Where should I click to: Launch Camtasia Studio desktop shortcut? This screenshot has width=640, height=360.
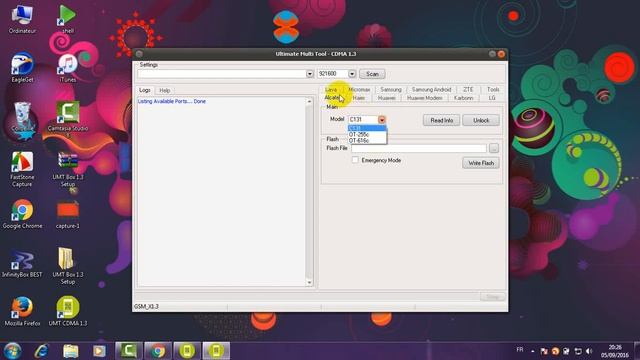click(x=68, y=118)
